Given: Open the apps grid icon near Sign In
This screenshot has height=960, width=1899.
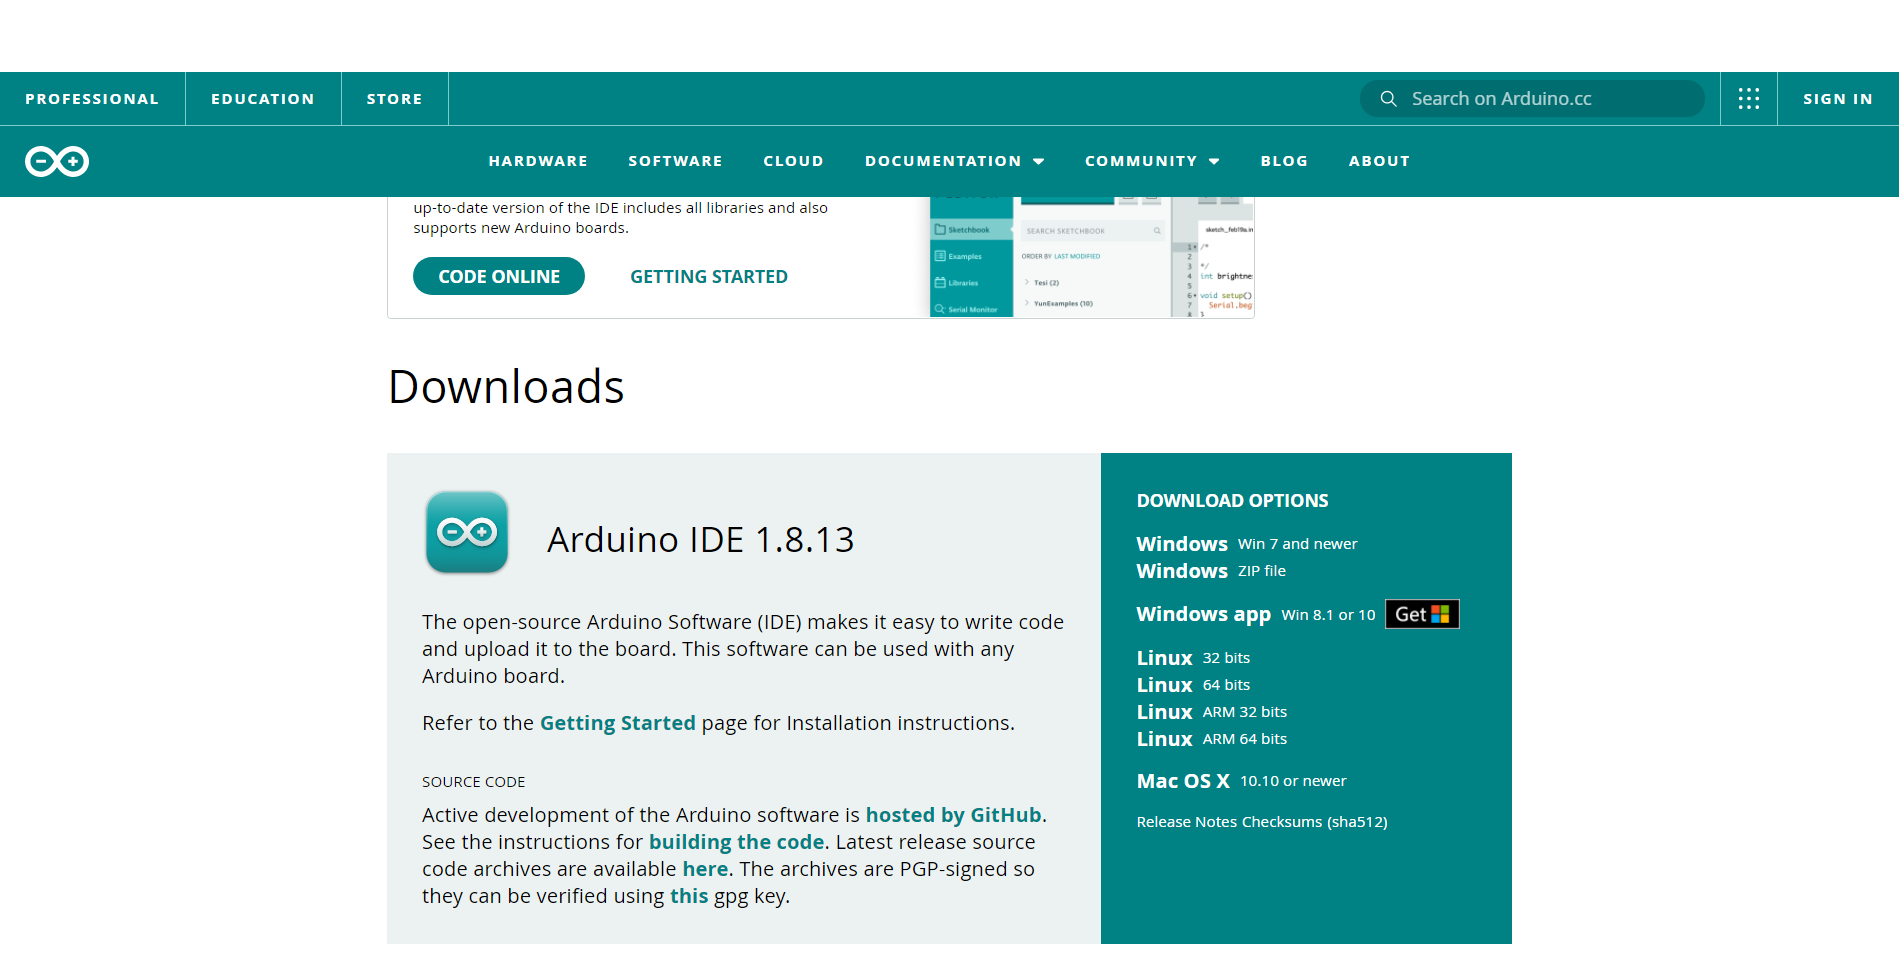Looking at the screenshot, I should click(1748, 98).
